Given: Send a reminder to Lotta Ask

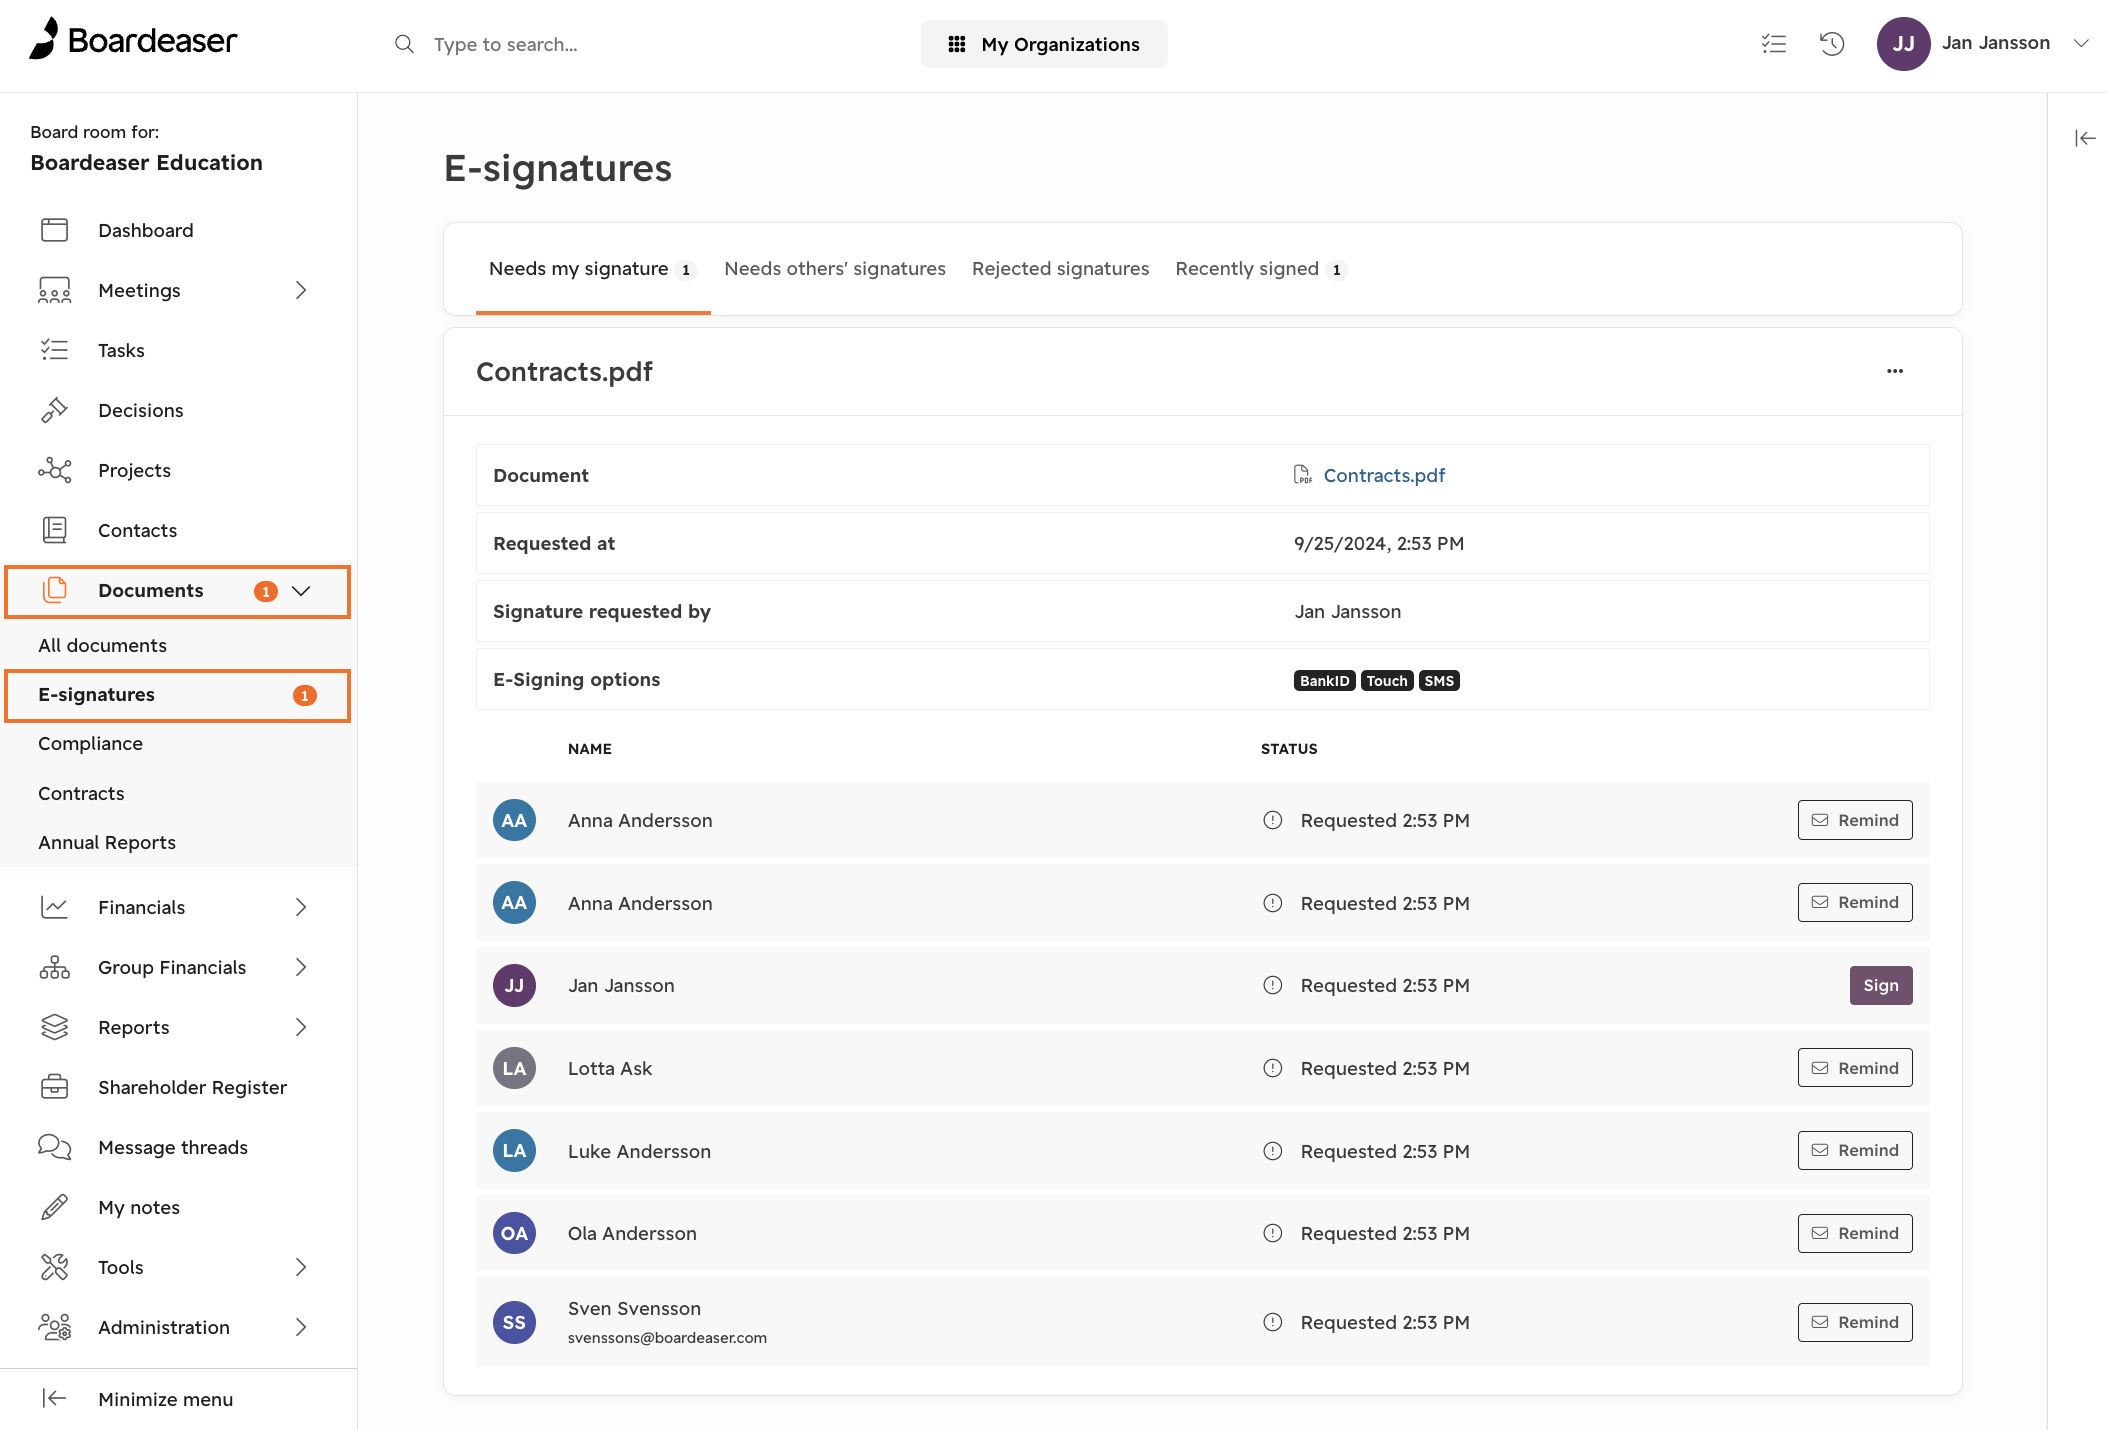Looking at the screenshot, I should (x=1854, y=1068).
